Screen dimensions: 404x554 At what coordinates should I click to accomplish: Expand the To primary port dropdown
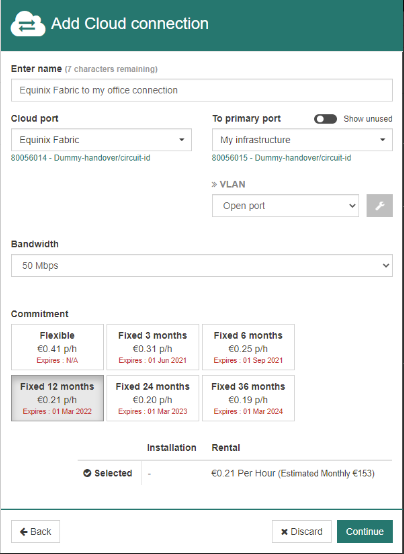[x=302, y=140]
